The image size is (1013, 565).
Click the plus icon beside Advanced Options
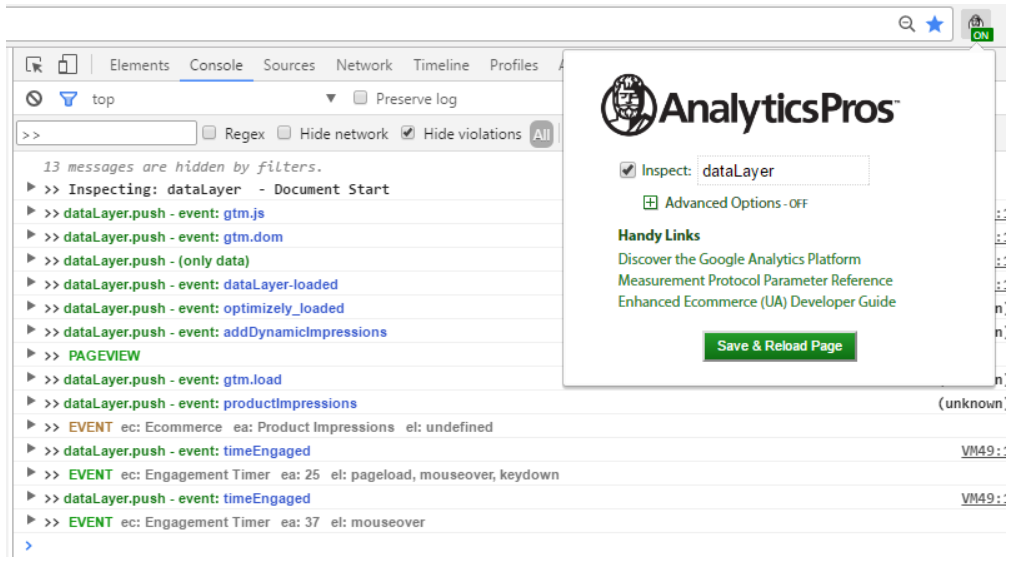click(x=650, y=203)
